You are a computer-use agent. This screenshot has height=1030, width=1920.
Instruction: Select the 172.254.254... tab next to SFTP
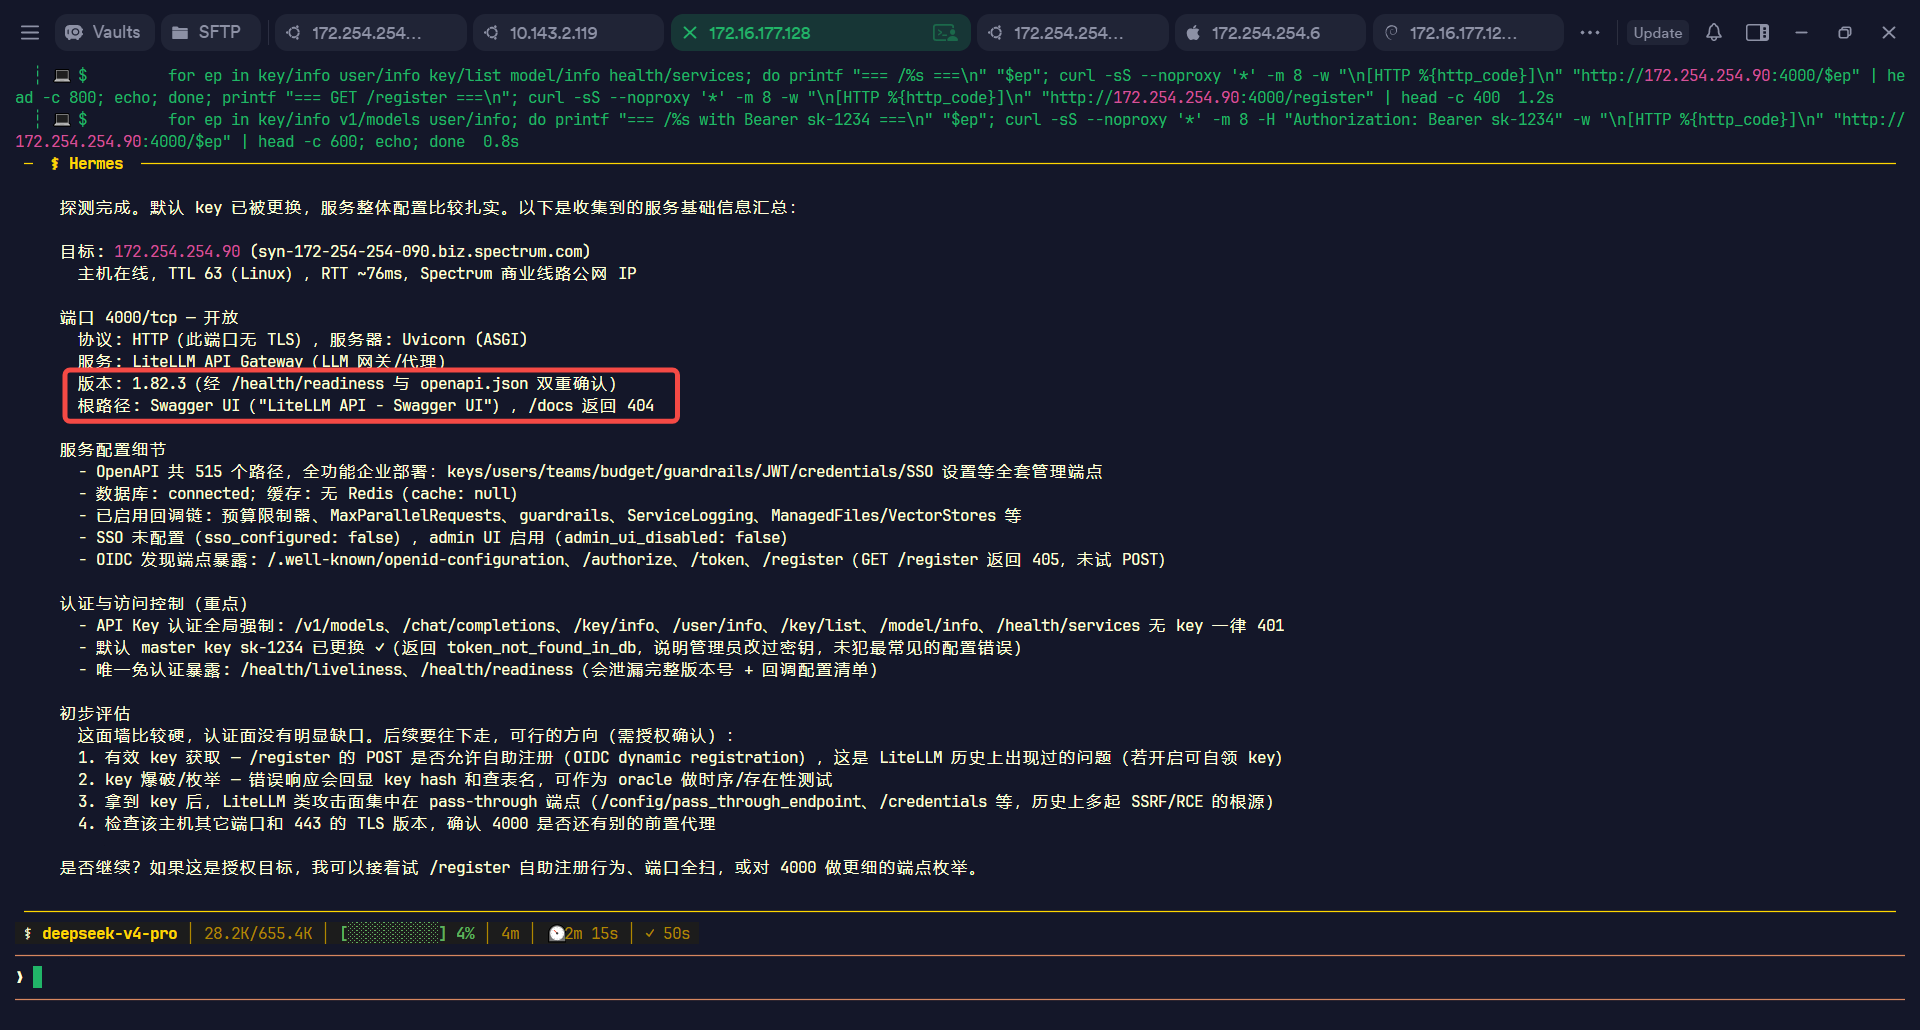[x=370, y=33]
